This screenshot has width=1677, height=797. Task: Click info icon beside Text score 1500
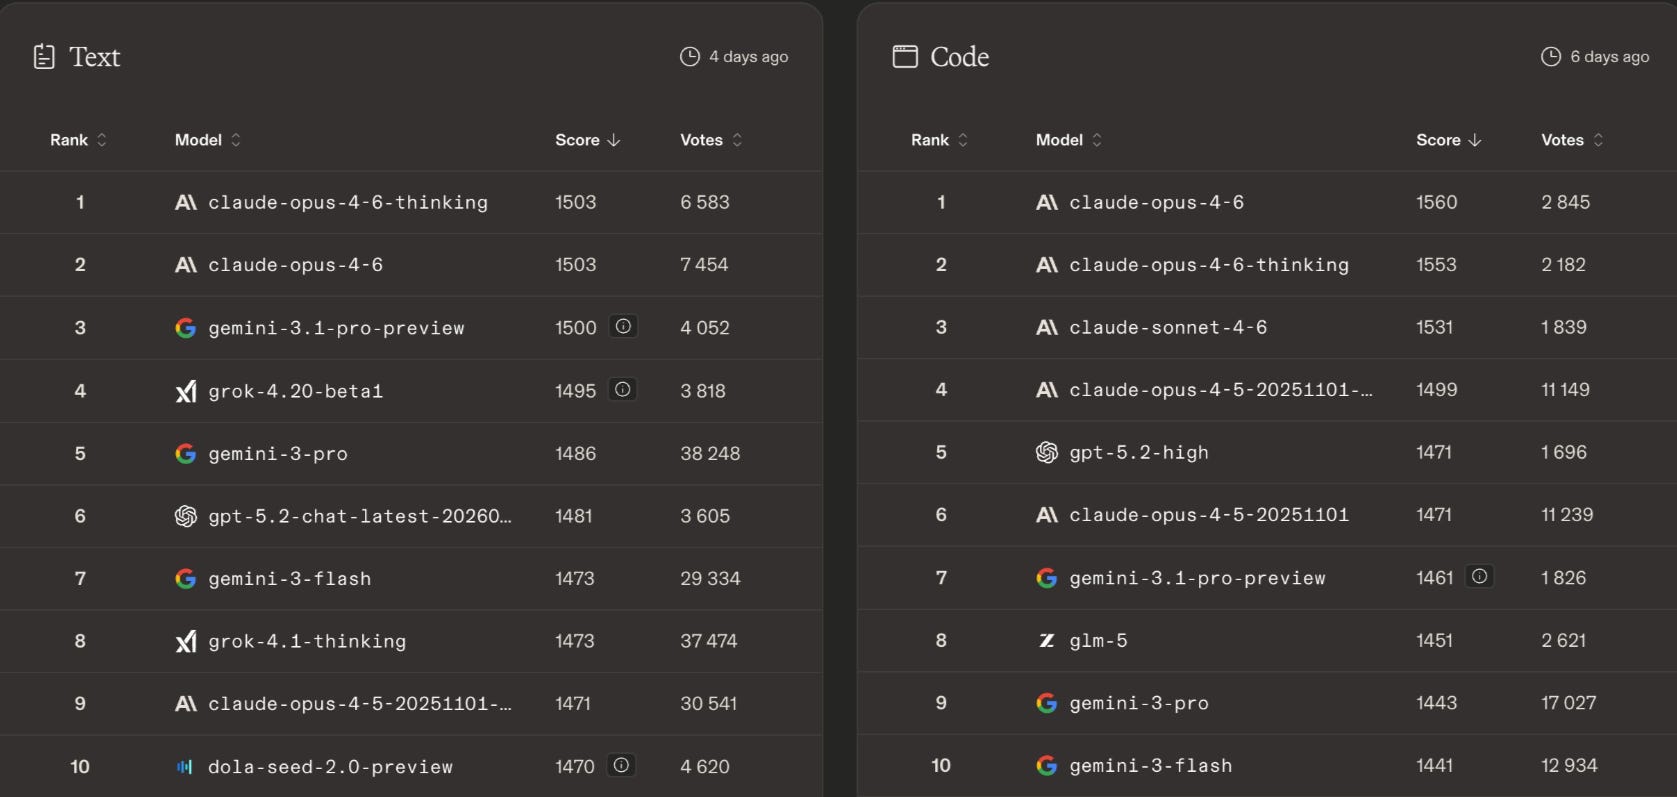[623, 326]
